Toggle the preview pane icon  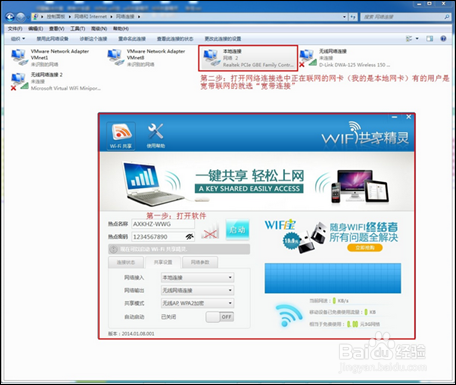430,39
